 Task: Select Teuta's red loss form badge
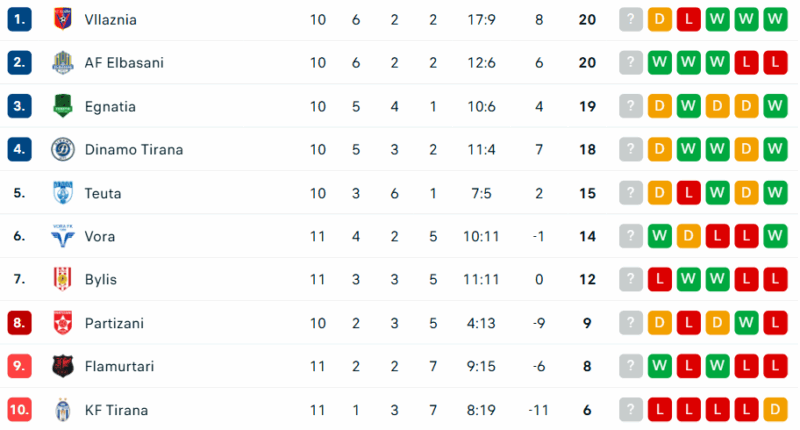tap(687, 193)
